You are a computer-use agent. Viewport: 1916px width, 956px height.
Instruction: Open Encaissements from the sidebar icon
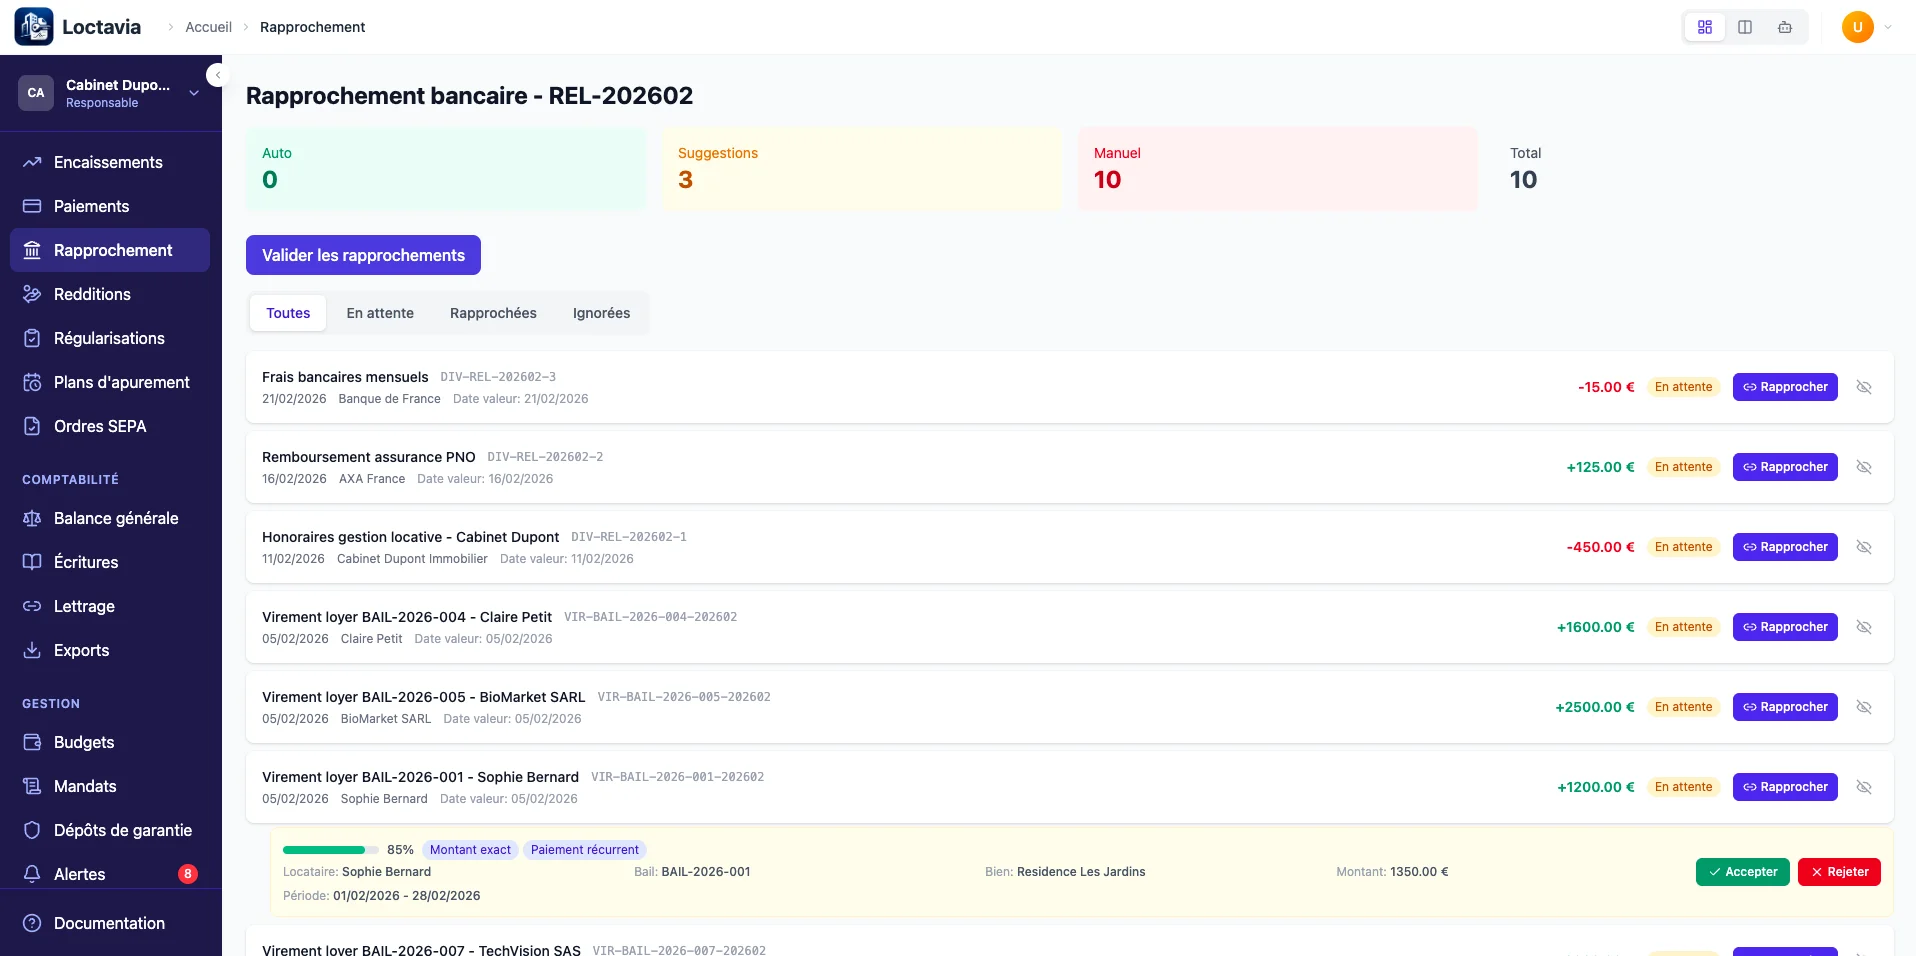(x=32, y=162)
